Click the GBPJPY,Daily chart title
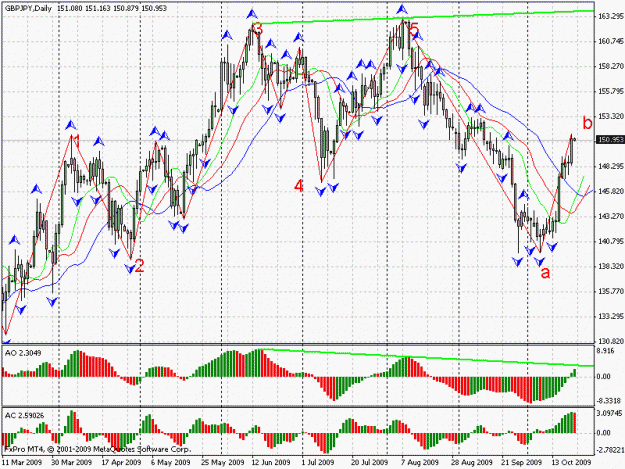 [28, 8]
